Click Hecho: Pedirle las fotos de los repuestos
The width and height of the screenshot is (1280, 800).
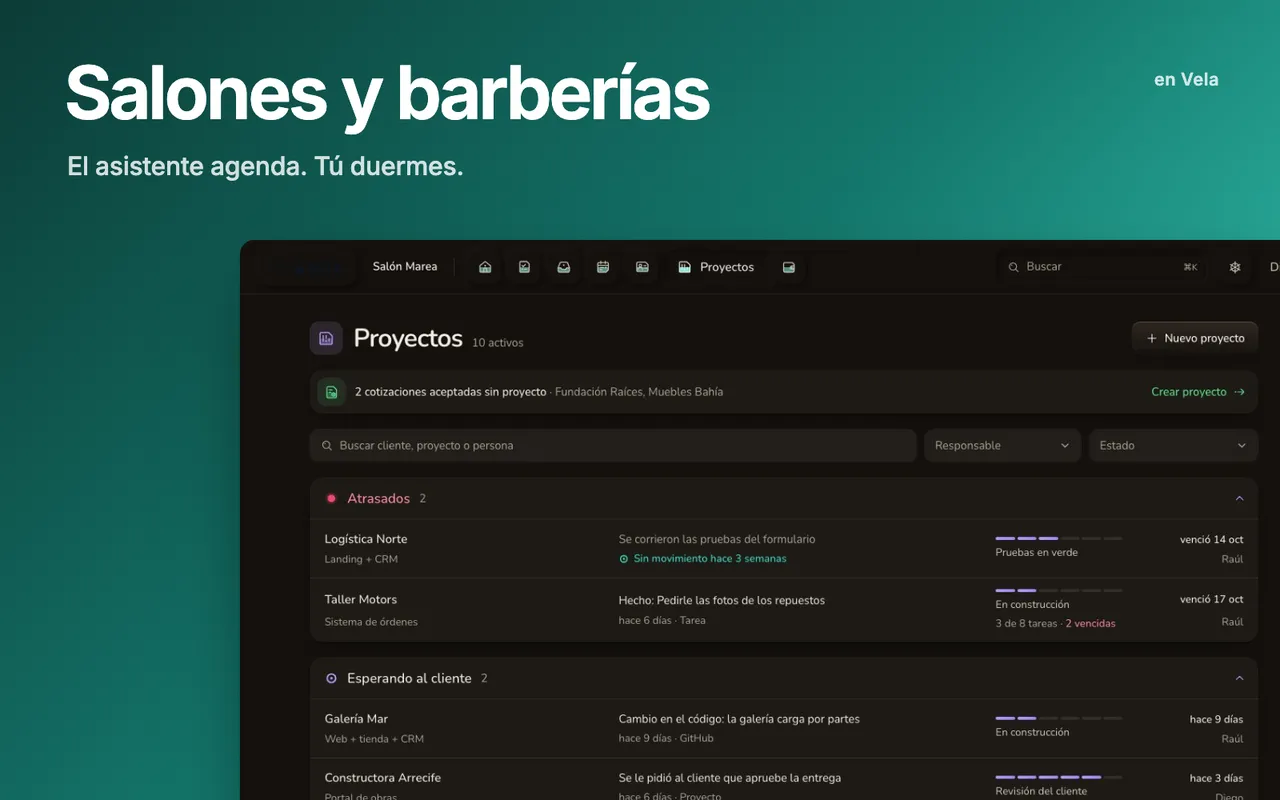click(722, 600)
